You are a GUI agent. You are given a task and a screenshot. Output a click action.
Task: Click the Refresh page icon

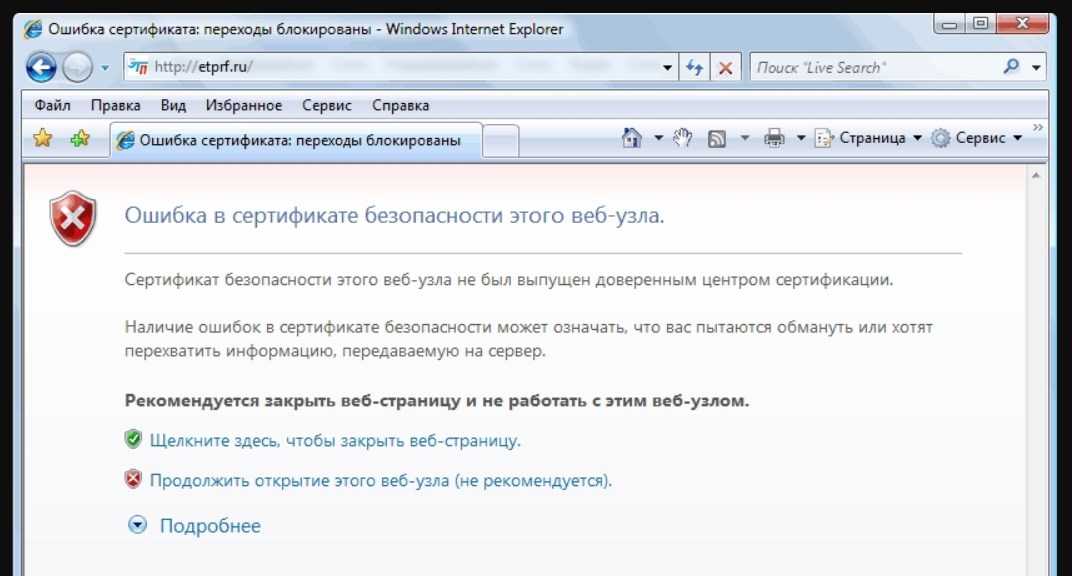[695, 67]
